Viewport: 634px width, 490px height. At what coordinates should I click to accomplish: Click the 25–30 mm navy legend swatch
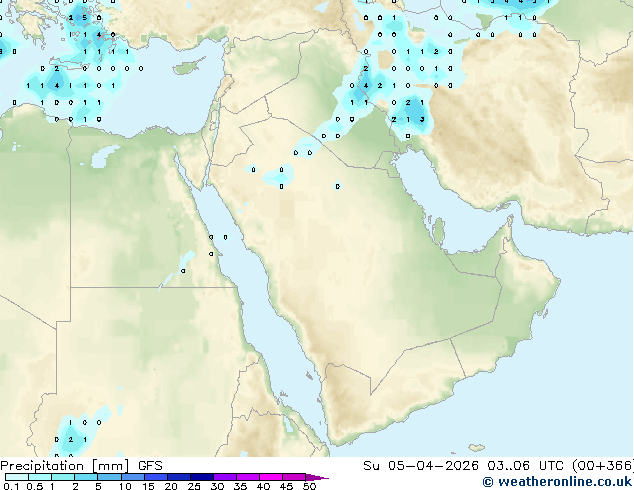tap(202, 477)
